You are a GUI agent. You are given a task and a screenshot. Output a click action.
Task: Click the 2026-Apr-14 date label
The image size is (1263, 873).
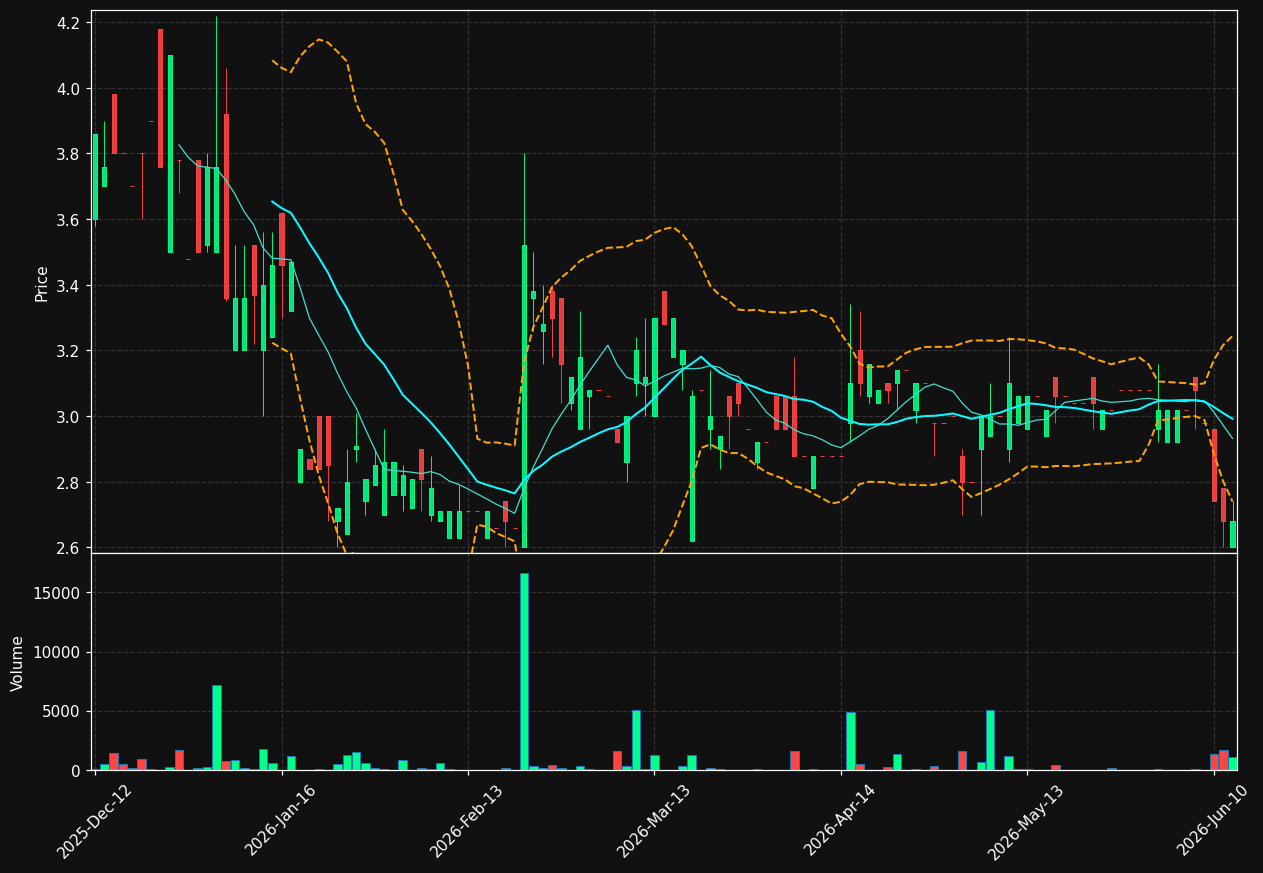pos(841,821)
